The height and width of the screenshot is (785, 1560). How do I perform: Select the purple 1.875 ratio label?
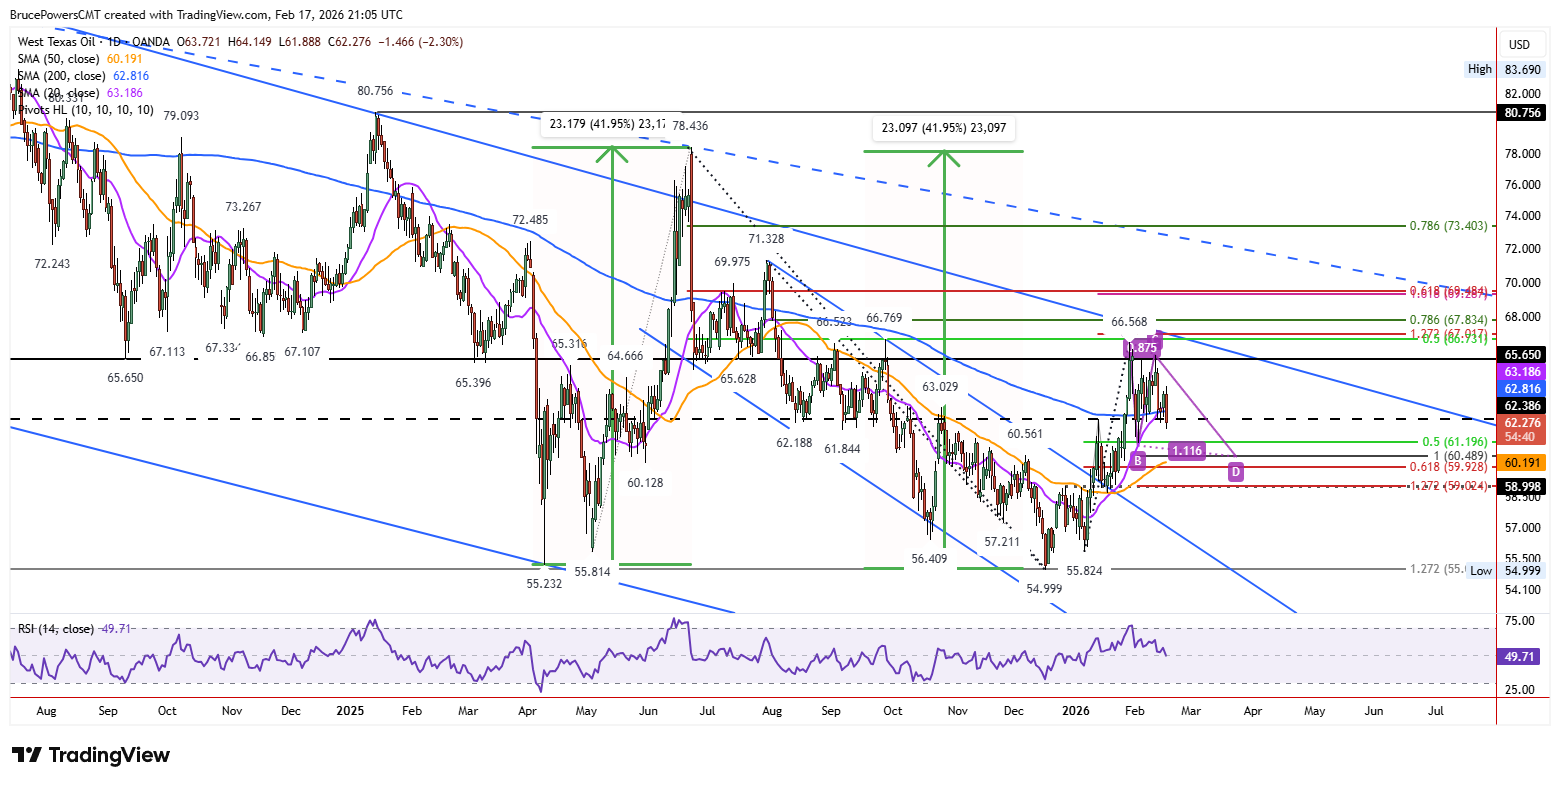tap(1142, 349)
